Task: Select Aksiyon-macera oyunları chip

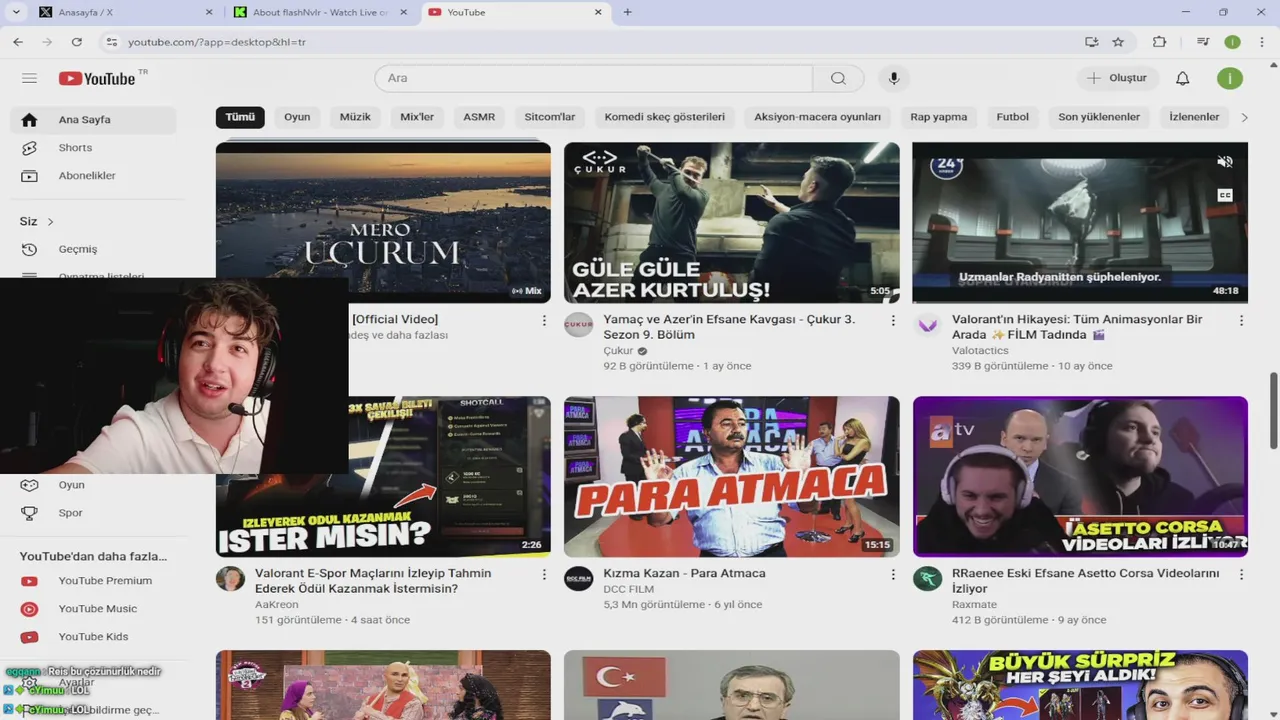Action: tap(818, 117)
